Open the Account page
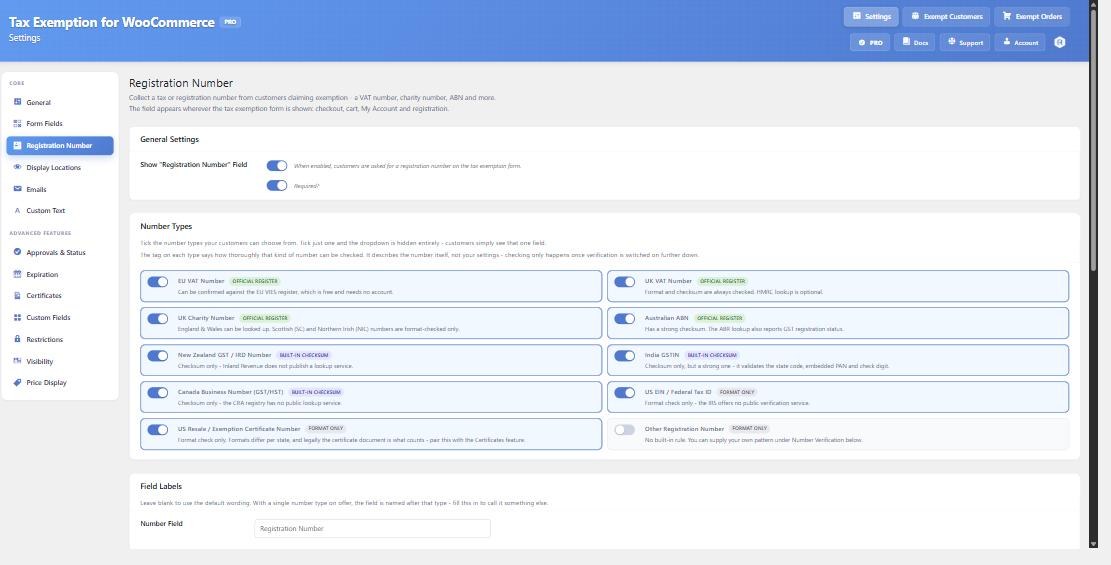1111x565 pixels. pos(1020,43)
